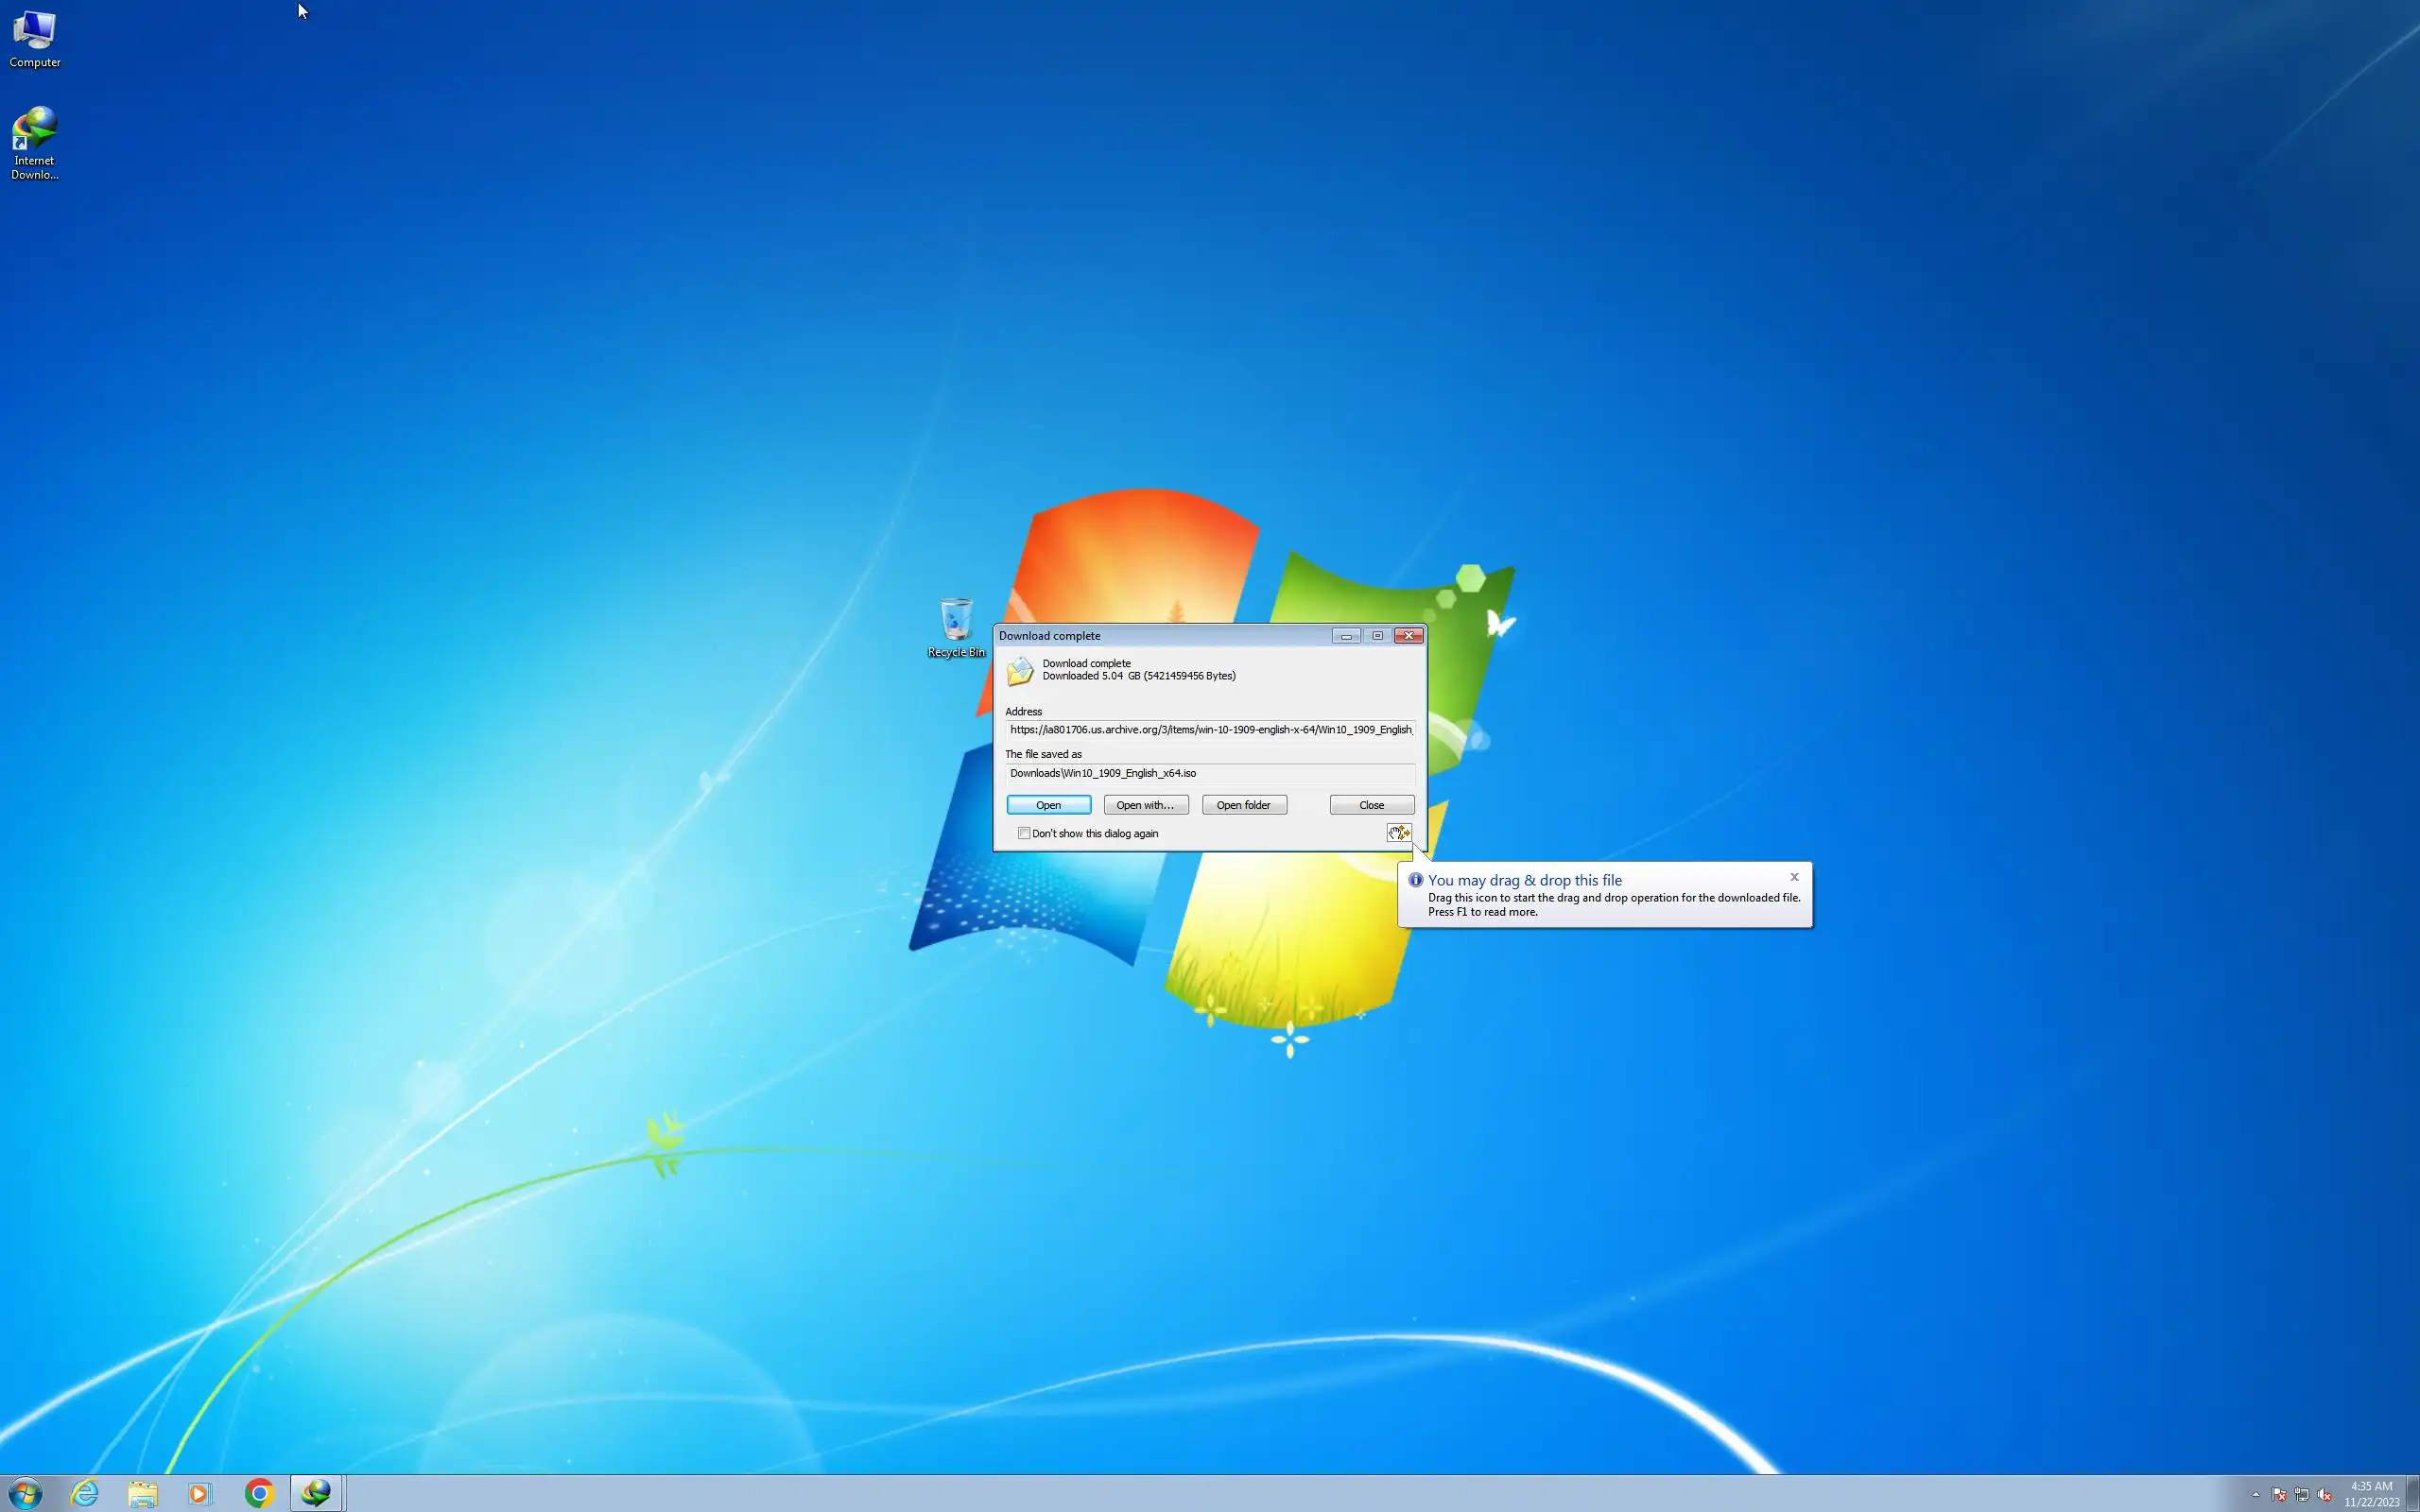
Task: Click the network status tray icon
Action: click(2301, 1495)
